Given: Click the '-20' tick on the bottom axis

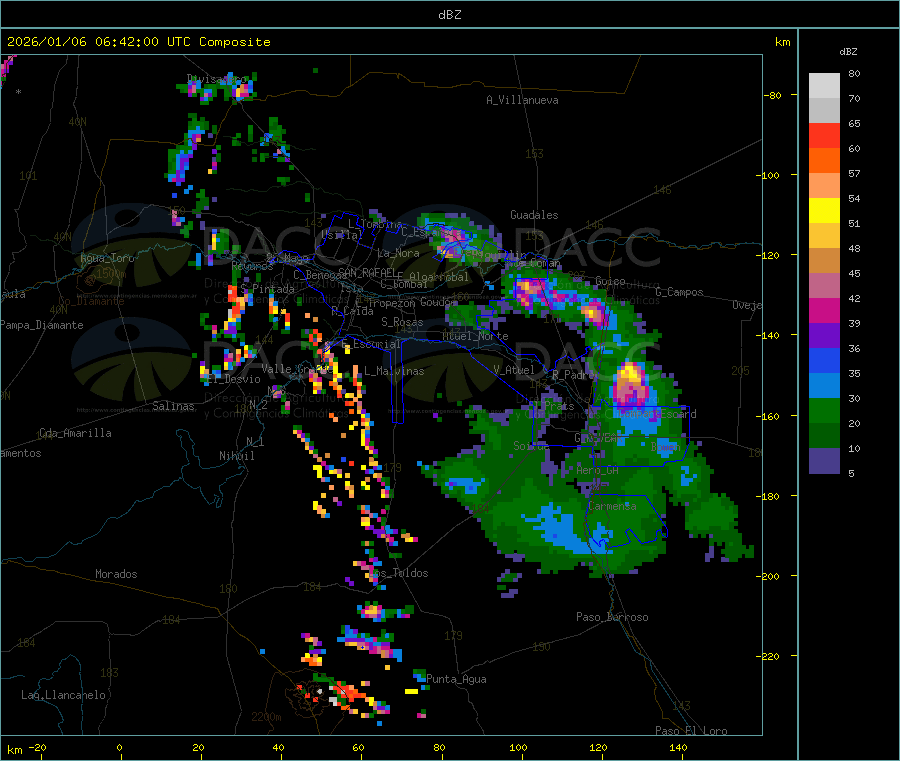Looking at the screenshot, I should (38, 747).
